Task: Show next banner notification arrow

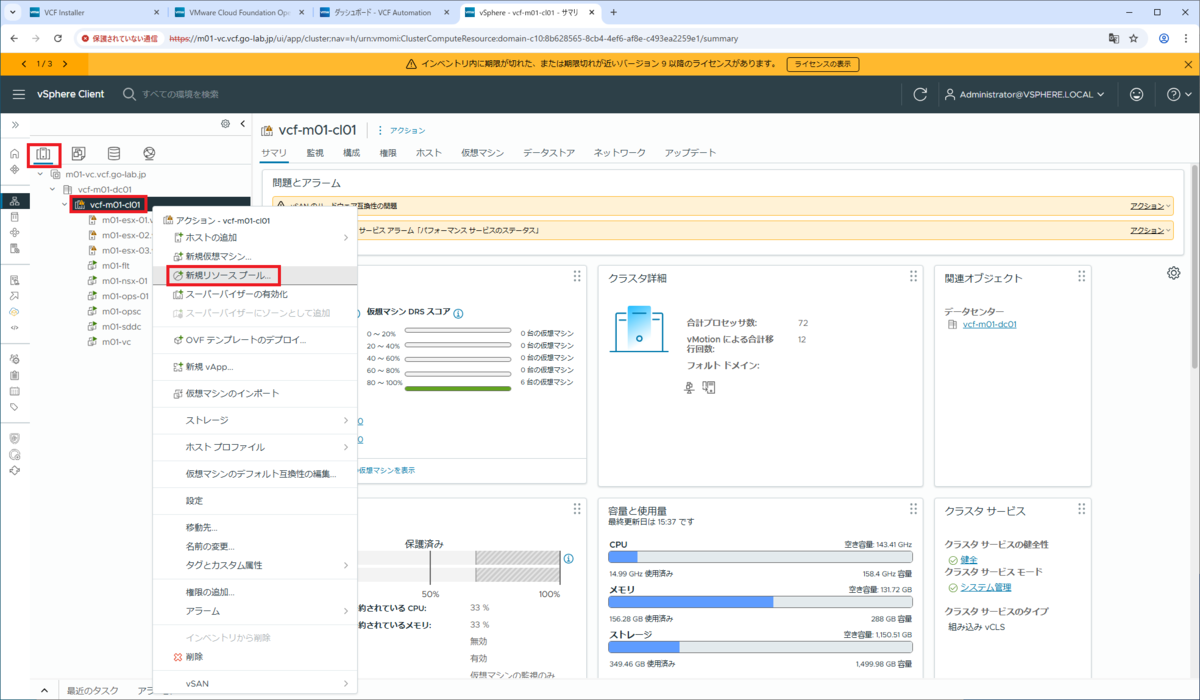Action: [64, 63]
